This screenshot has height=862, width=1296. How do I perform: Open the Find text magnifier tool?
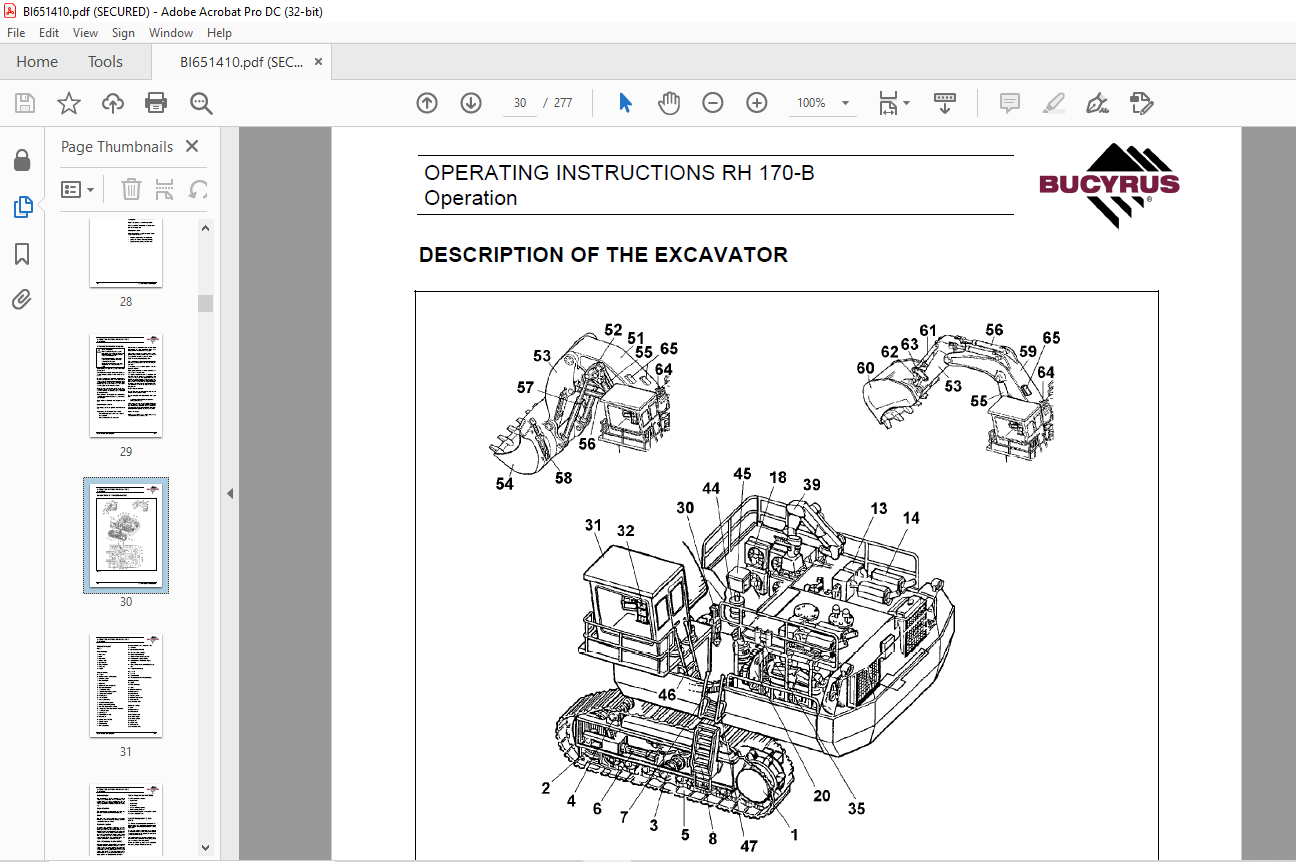click(201, 103)
